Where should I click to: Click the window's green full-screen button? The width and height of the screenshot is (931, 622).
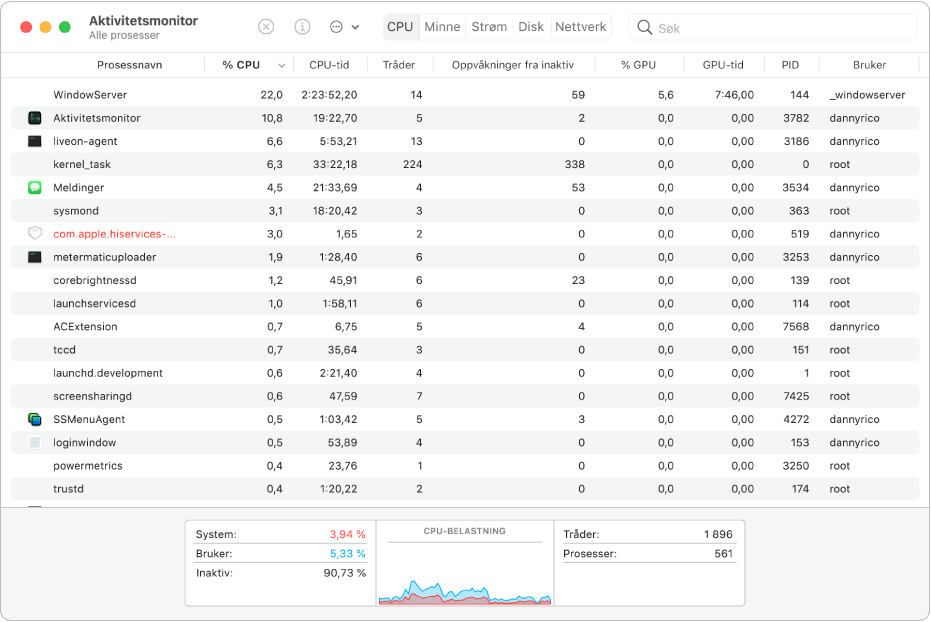[x=65, y=27]
